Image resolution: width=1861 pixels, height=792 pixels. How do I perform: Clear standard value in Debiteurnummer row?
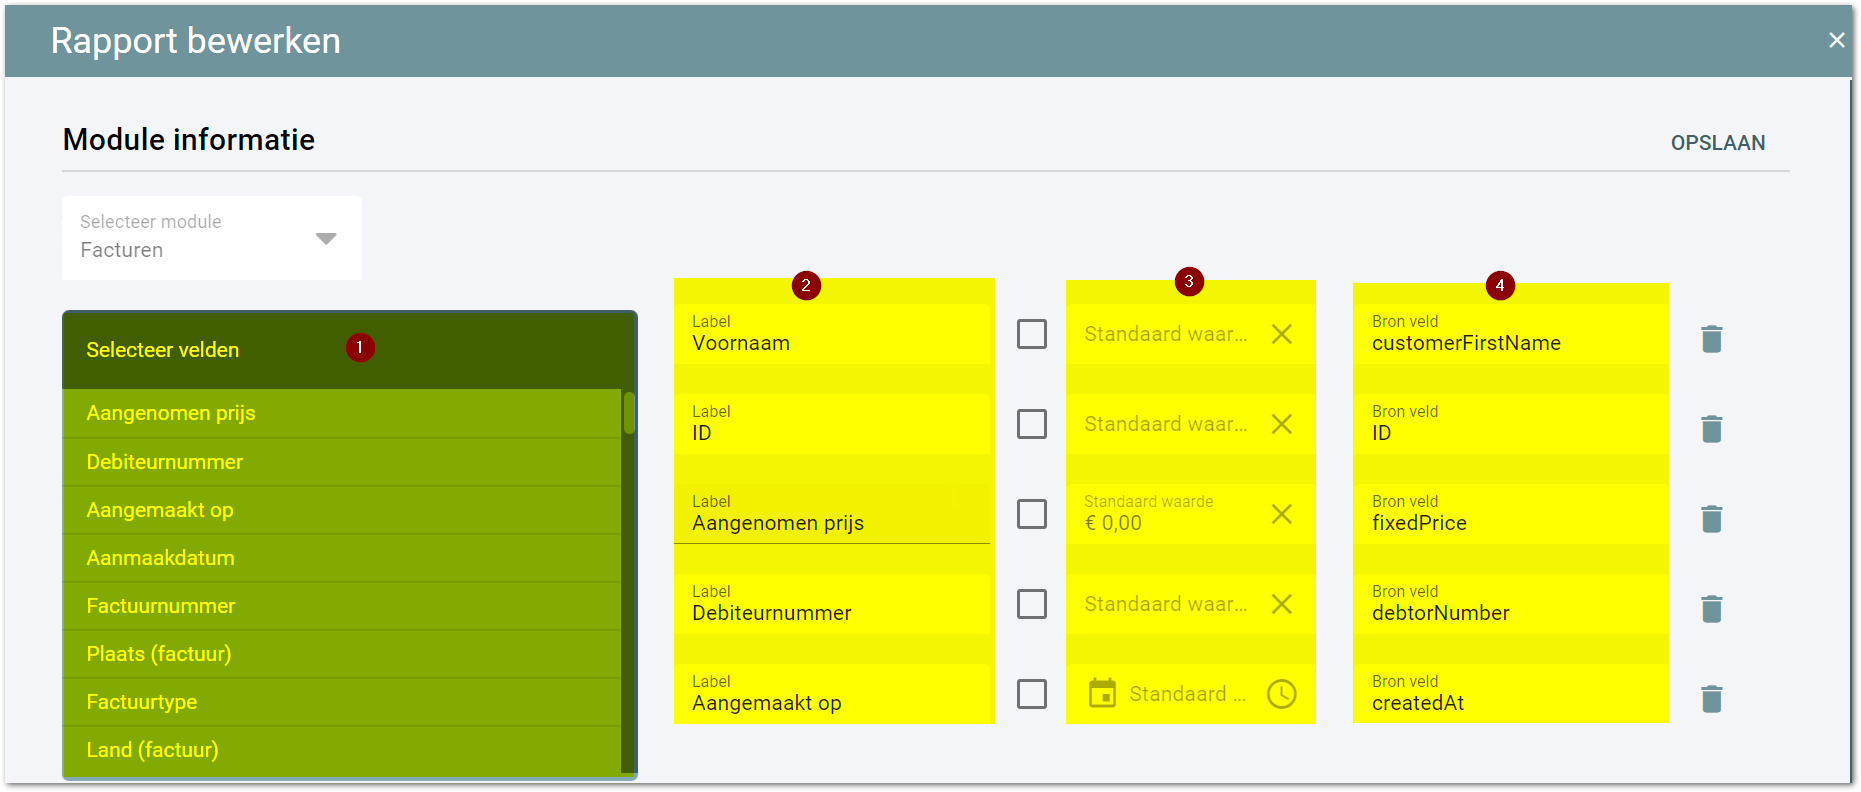1281,604
